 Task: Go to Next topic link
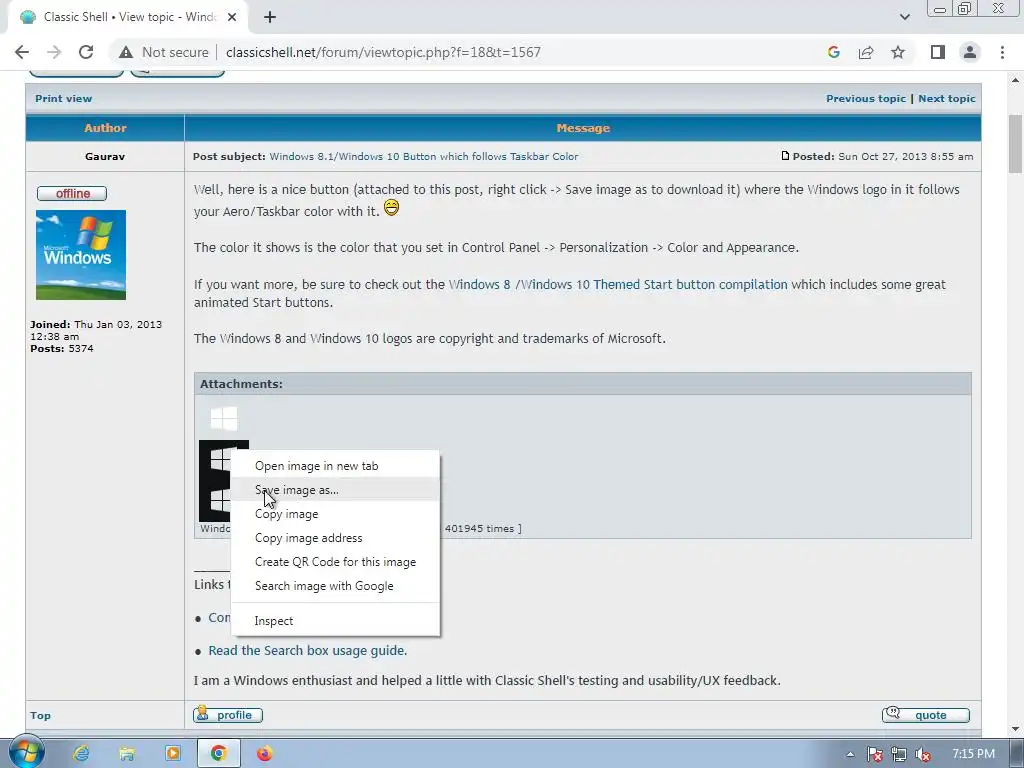click(x=946, y=99)
